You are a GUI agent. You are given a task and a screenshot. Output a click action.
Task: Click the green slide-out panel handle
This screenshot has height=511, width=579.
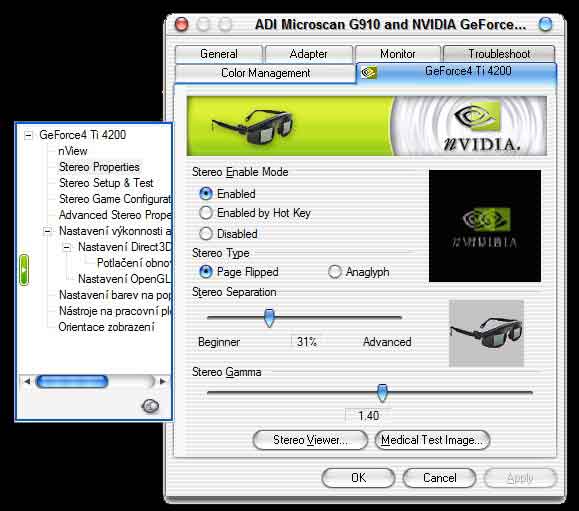pos(24,270)
